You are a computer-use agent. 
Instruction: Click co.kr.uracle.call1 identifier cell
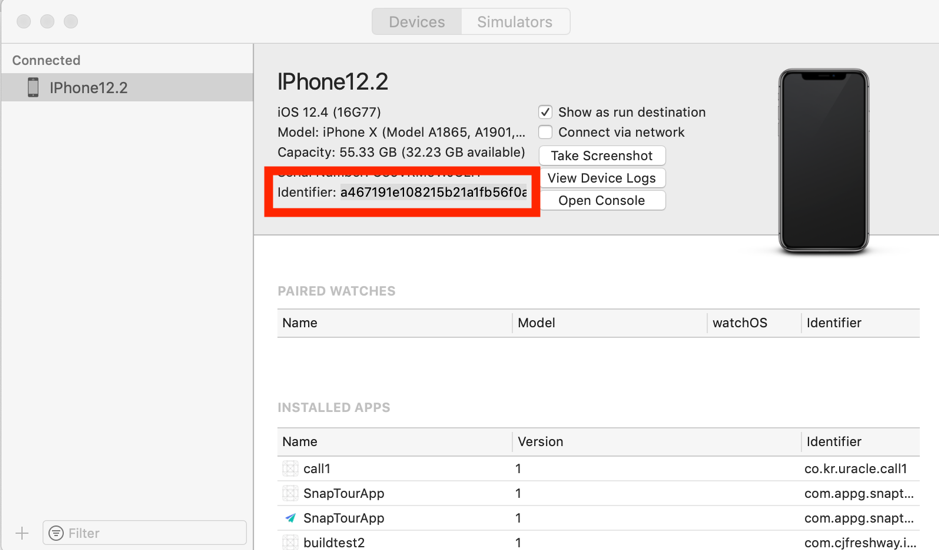[x=856, y=469]
